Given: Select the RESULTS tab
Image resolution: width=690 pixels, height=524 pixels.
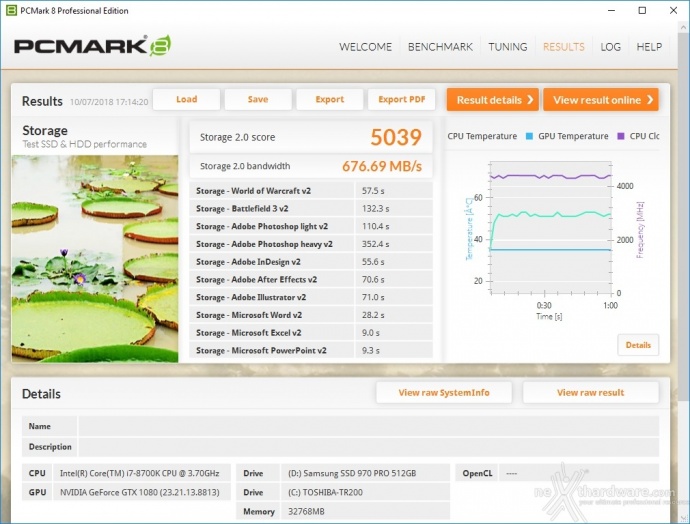Looking at the screenshot, I should point(564,47).
